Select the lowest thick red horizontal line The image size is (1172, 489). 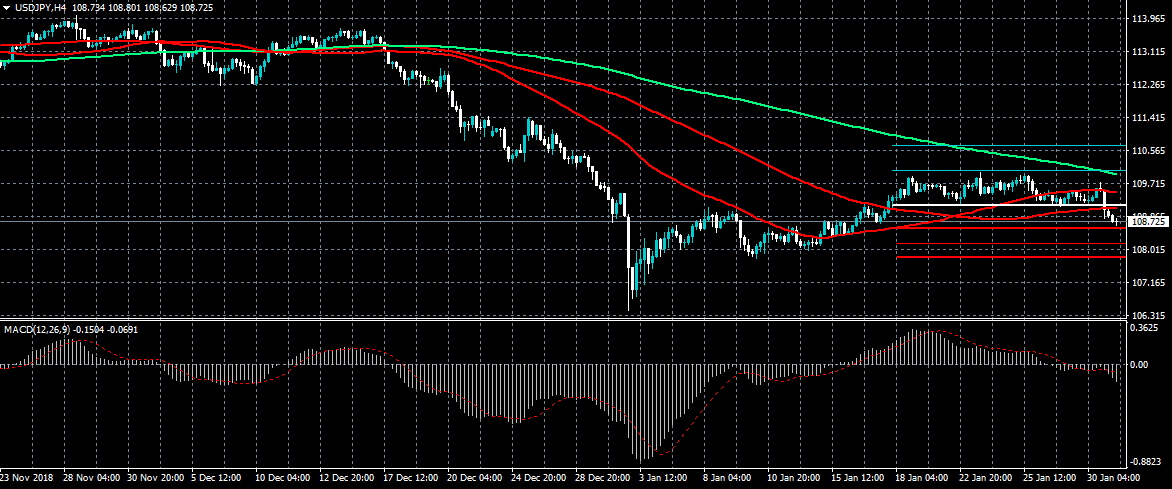1011,256
